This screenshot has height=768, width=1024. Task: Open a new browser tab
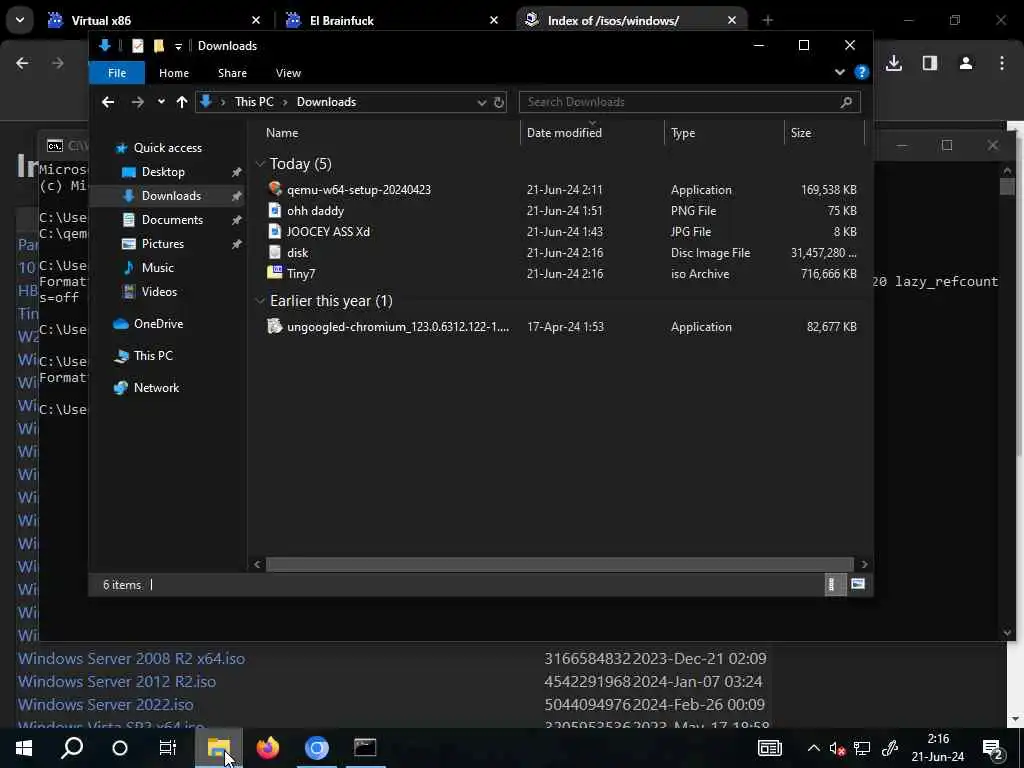click(x=767, y=20)
